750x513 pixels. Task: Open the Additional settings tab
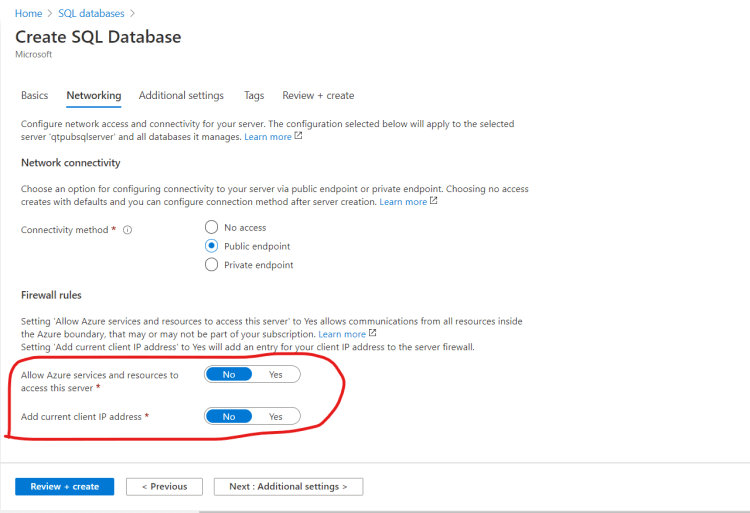pyautogui.click(x=181, y=95)
